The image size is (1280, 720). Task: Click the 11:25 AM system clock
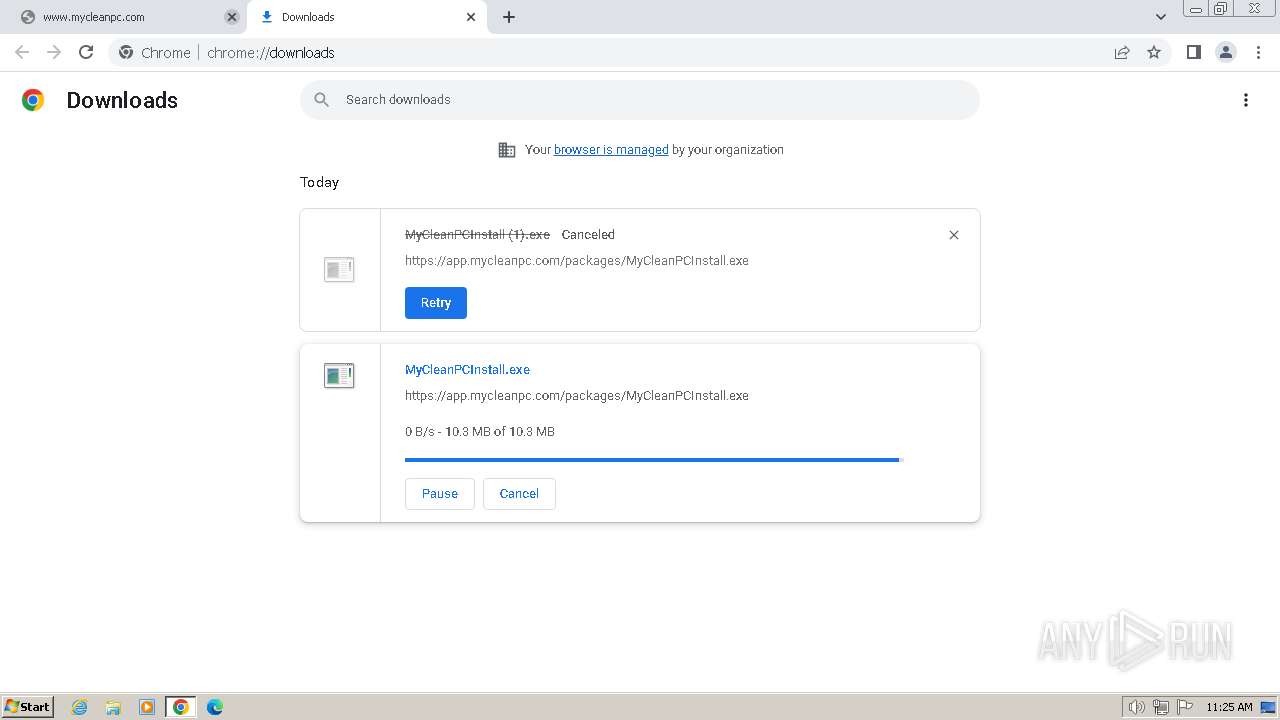pyautogui.click(x=1229, y=707)
